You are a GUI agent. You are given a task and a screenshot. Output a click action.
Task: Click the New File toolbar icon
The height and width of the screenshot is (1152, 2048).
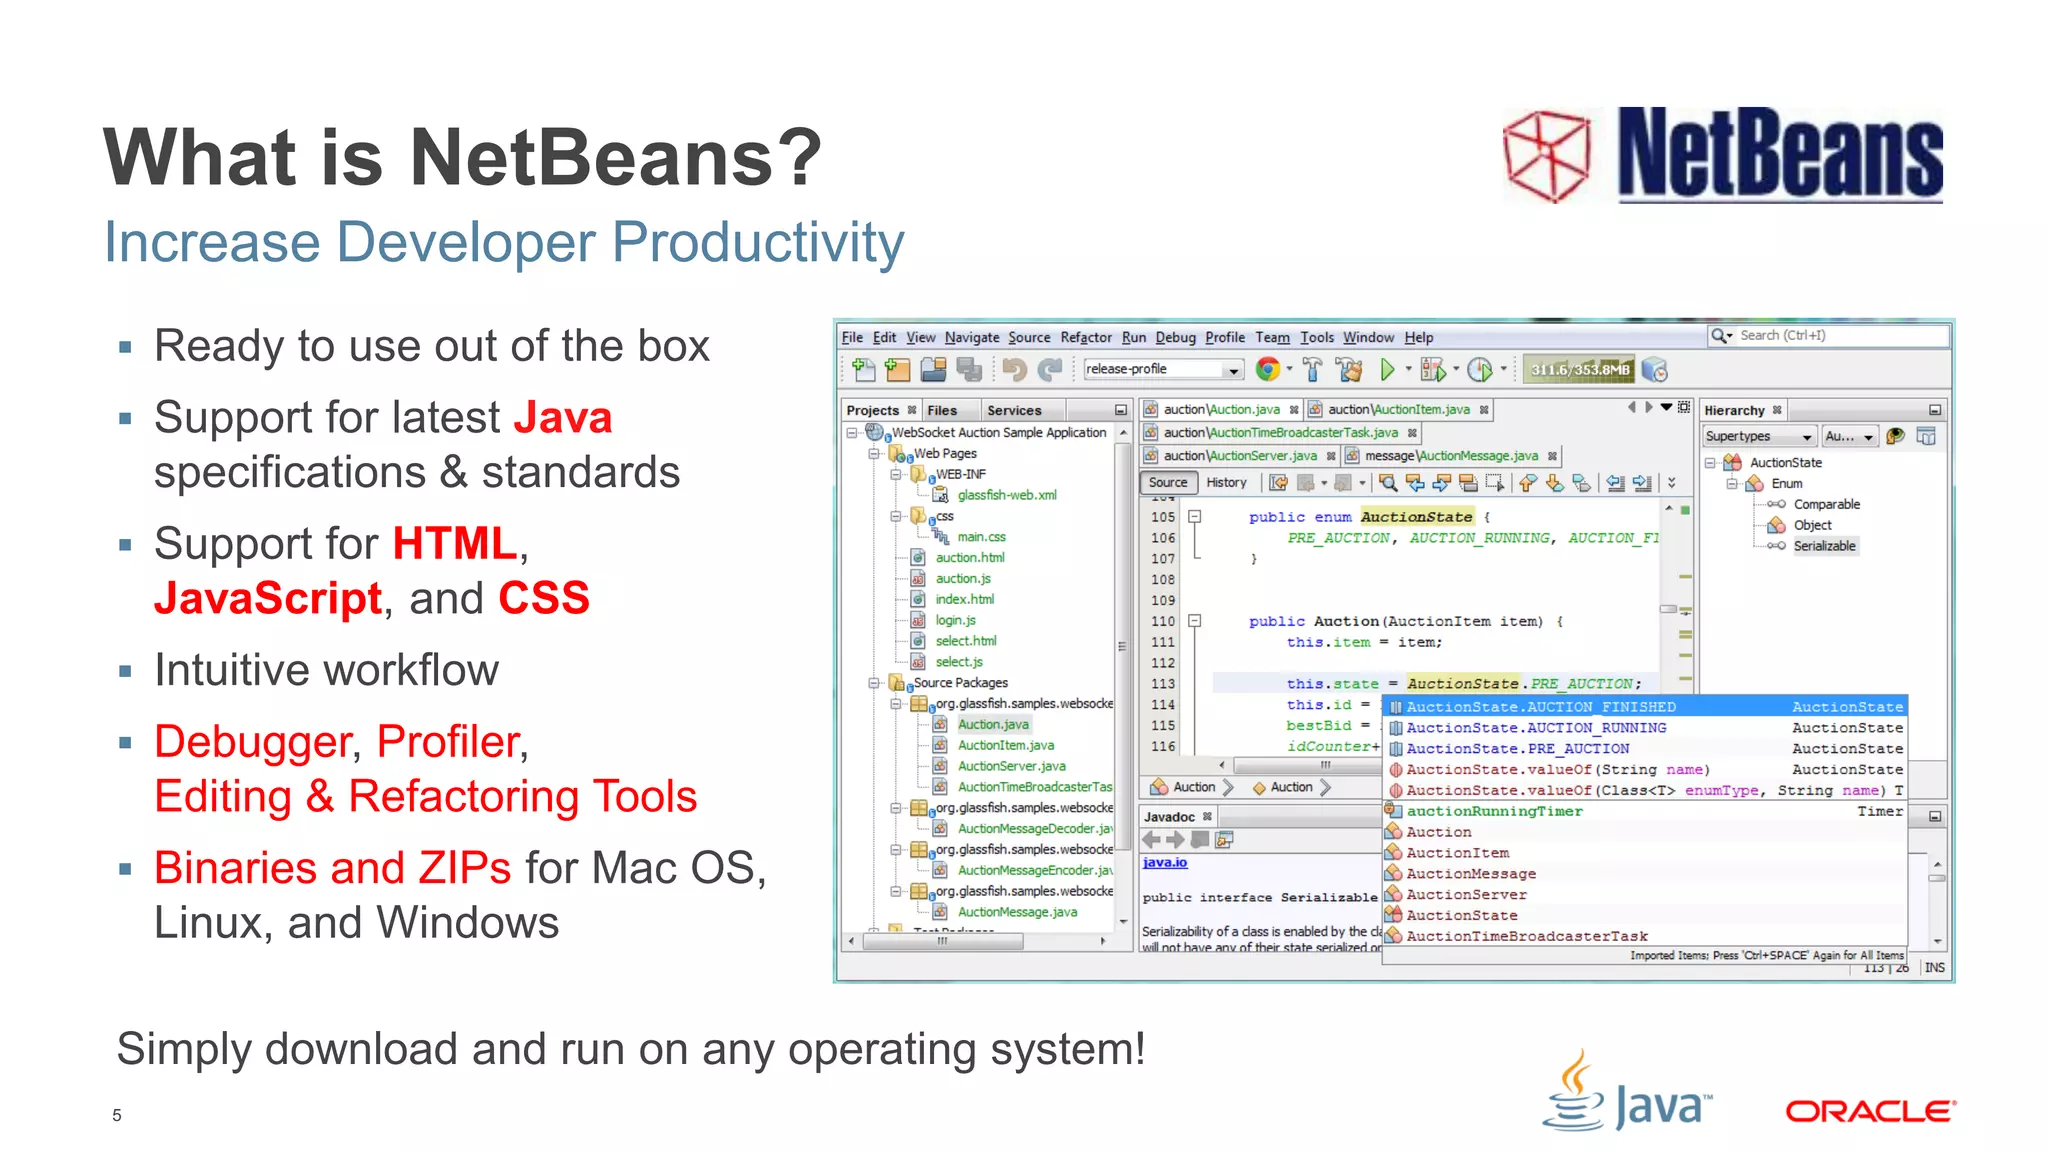coord(863,370)
